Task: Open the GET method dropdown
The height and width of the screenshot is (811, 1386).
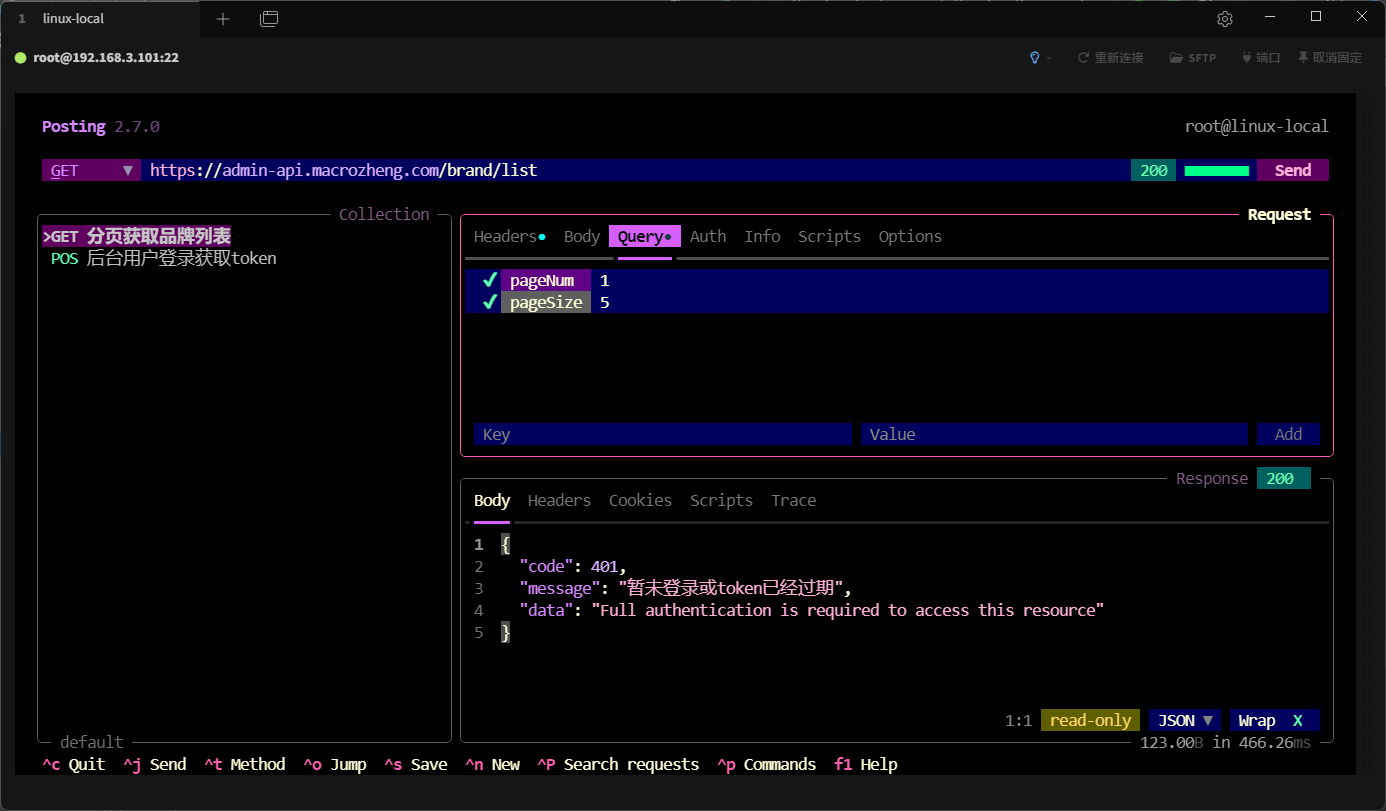Action: (x=91, y=170)
